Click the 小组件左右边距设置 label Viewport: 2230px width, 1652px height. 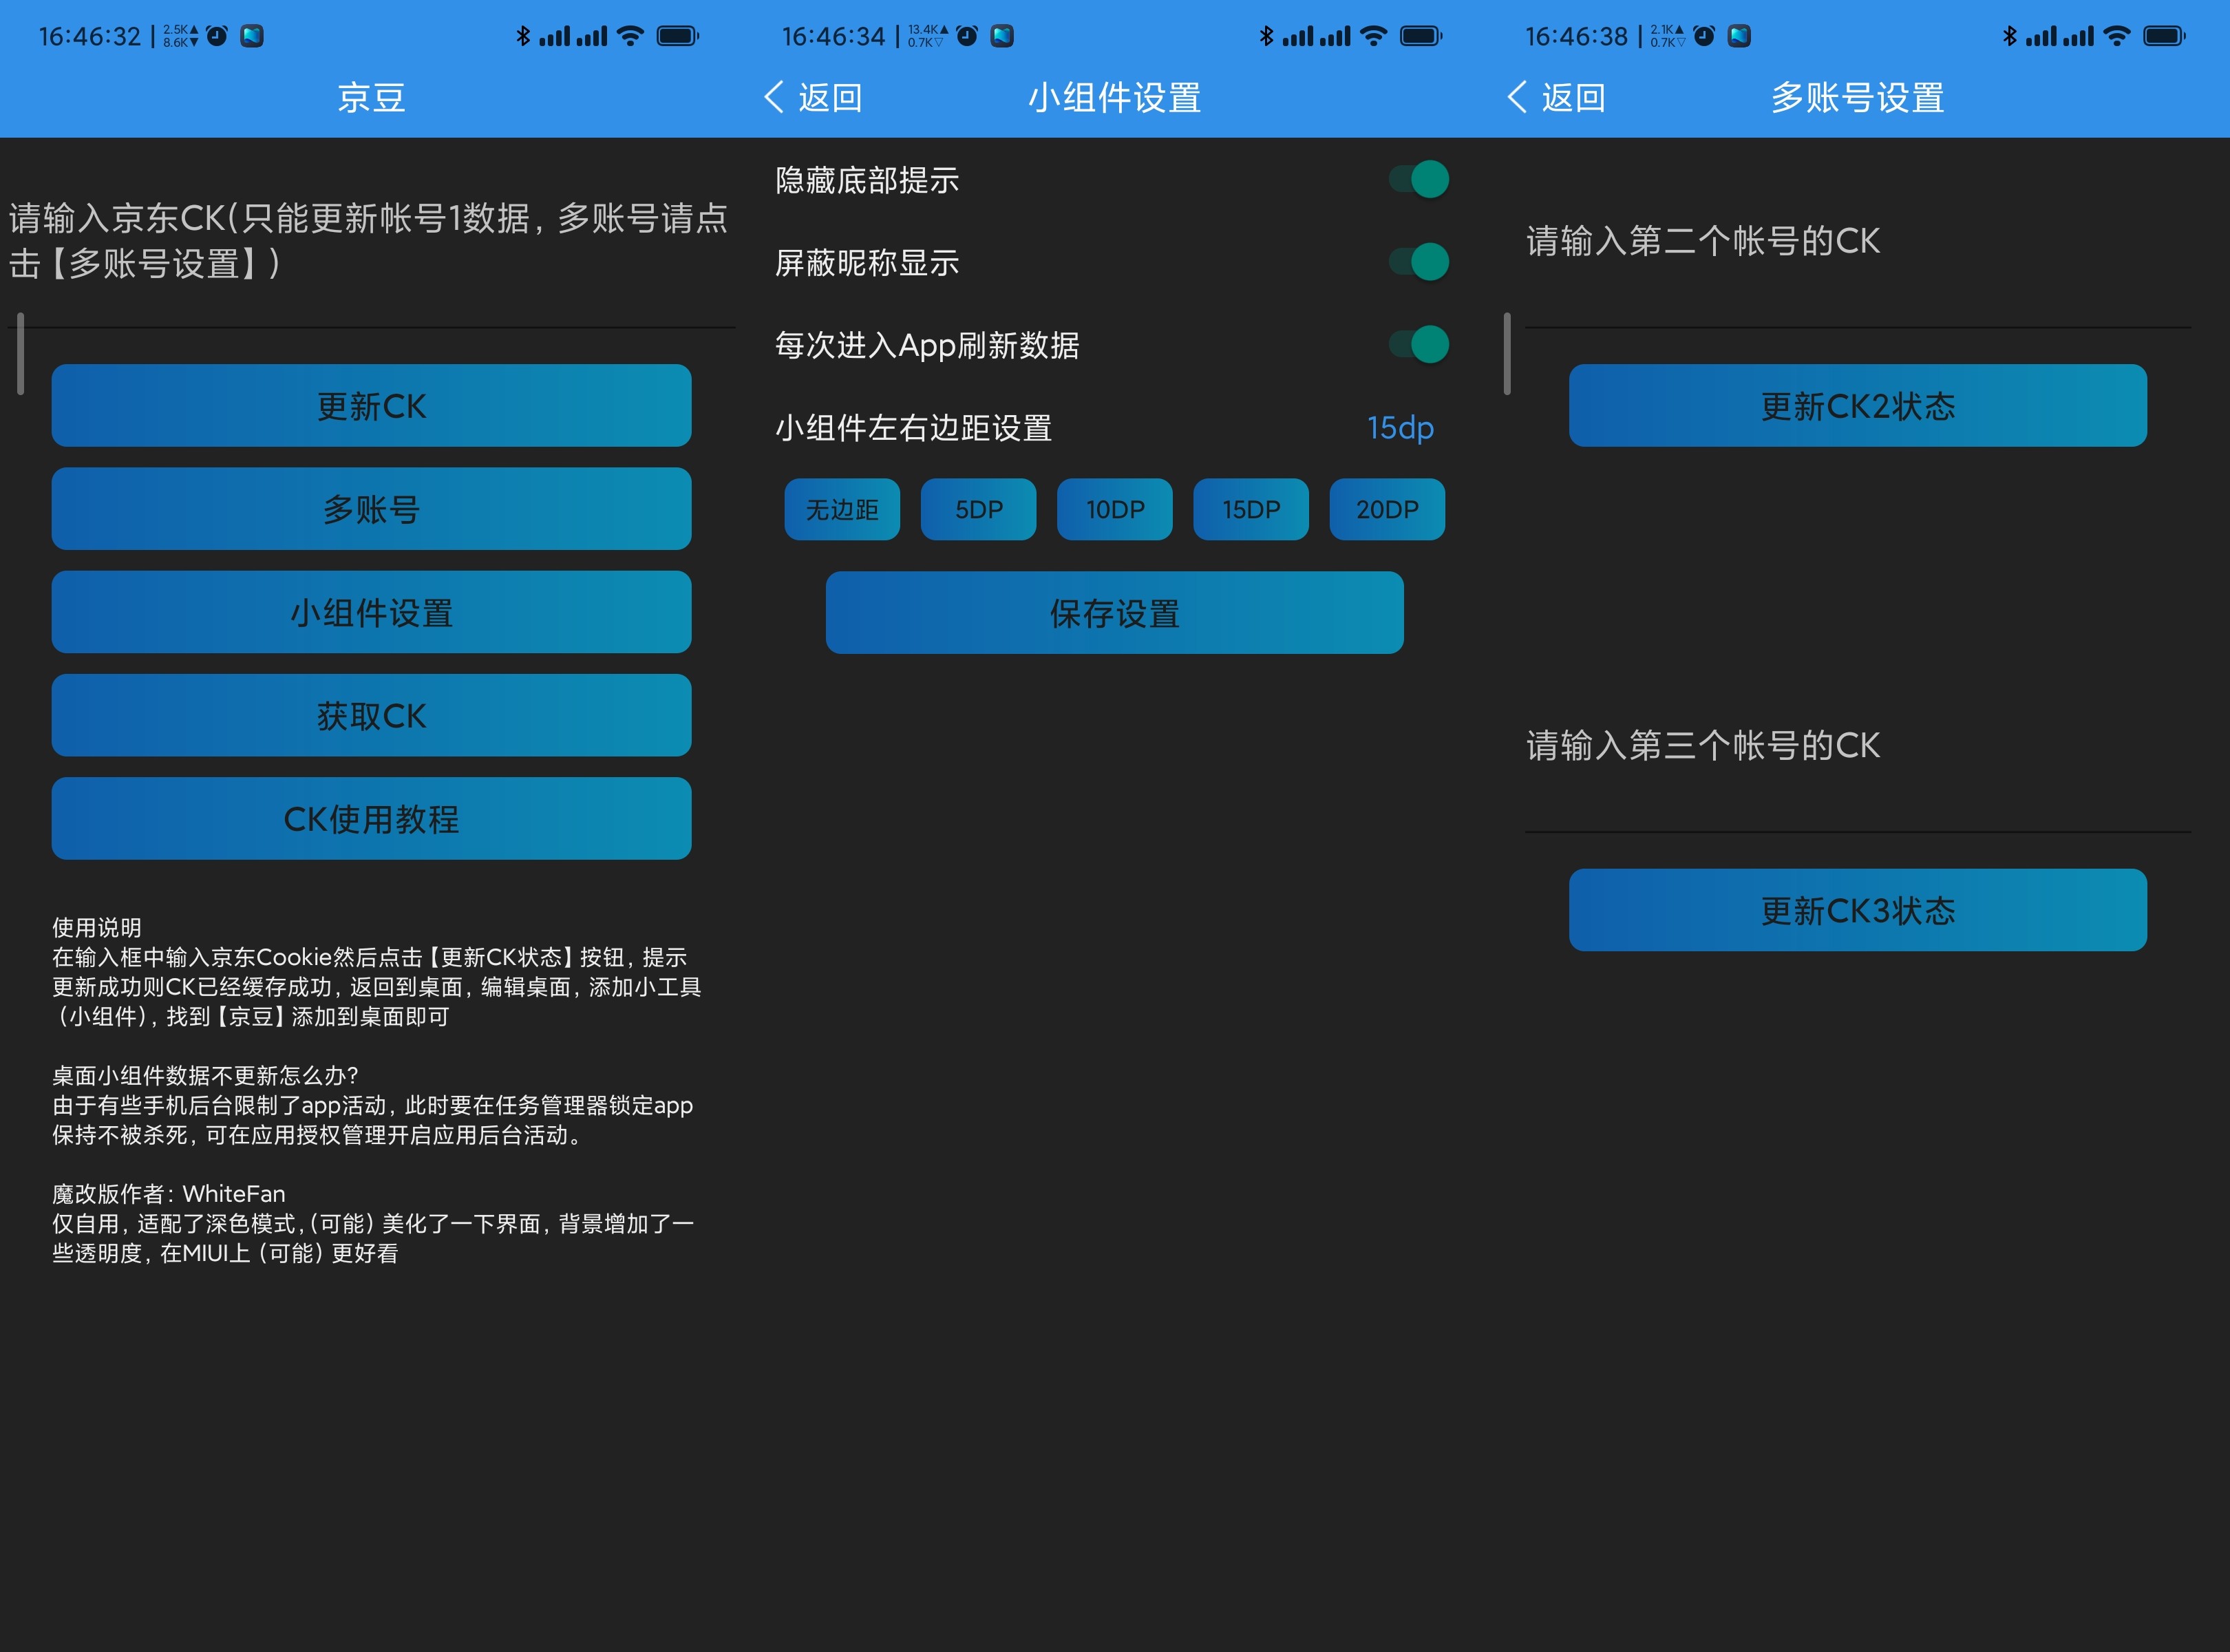(913, 428)
